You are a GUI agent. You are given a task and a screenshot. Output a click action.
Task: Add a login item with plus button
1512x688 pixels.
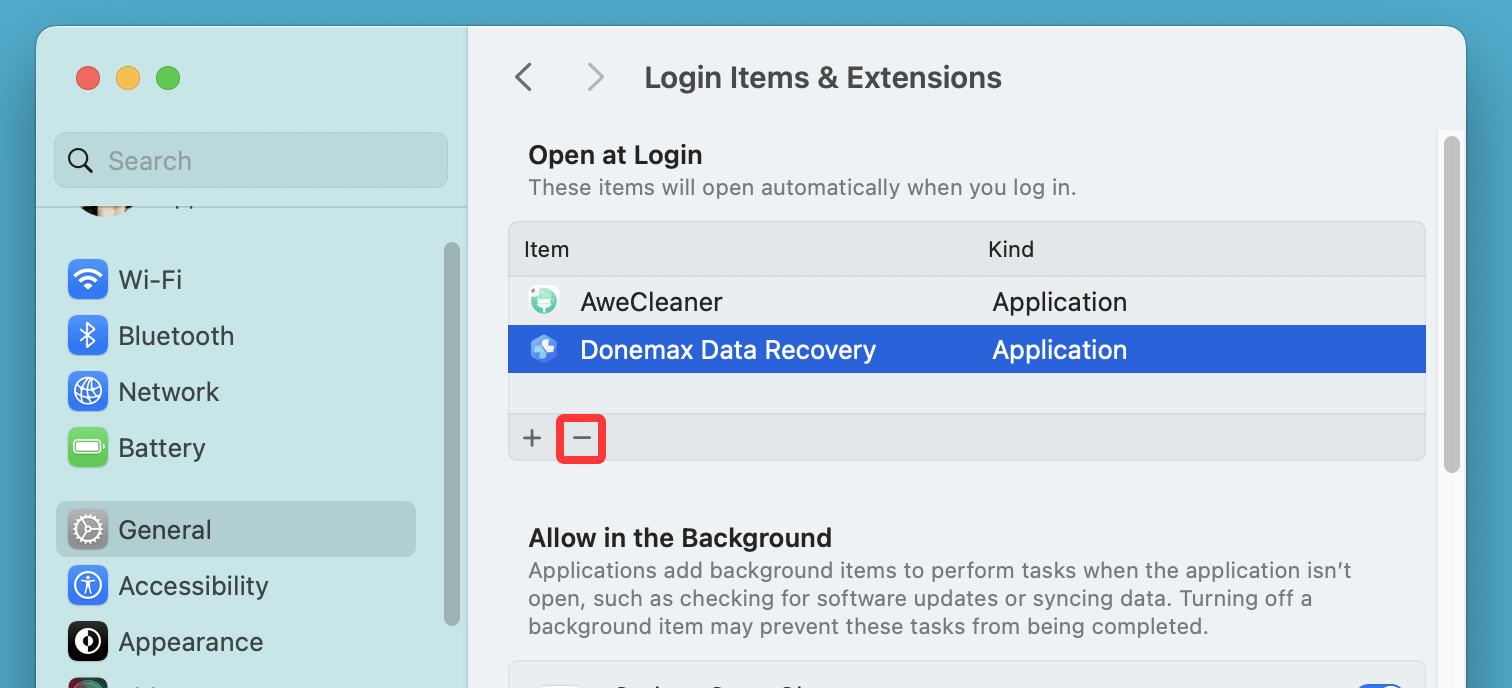(532, 438)
